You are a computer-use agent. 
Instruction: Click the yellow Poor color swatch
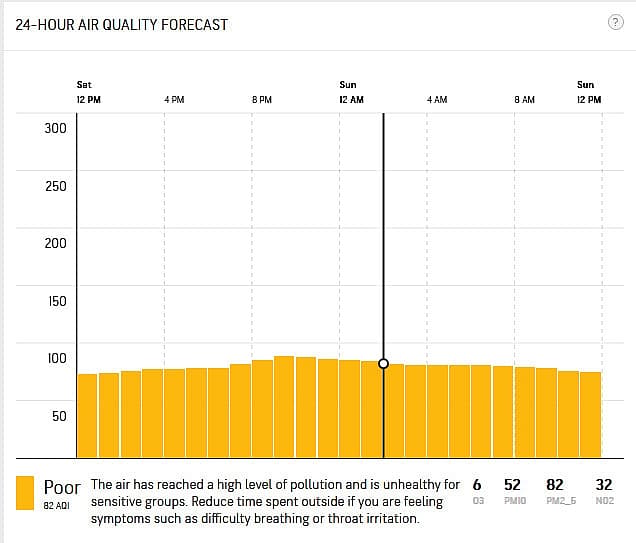click(25, 493)
